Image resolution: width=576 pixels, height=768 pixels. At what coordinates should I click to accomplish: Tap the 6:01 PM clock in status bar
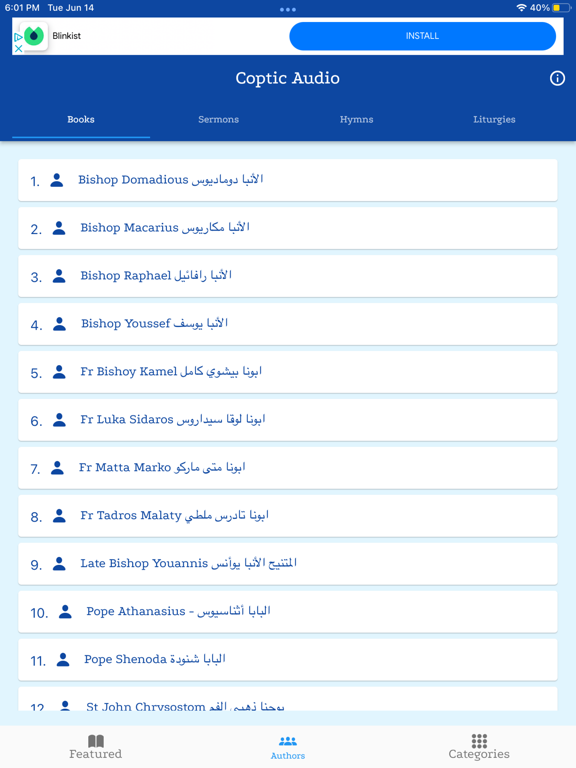(x=22, y=8)
